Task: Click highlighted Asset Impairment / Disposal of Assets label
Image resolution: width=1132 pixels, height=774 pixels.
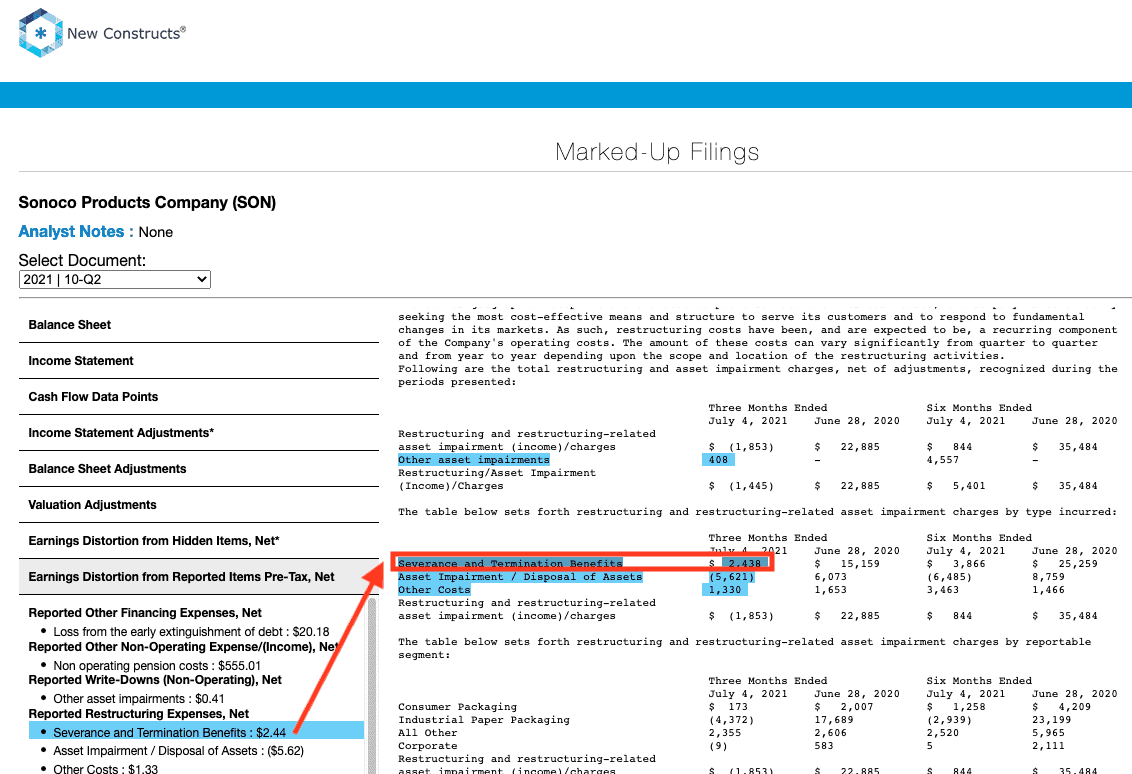Action: [520, 577]
